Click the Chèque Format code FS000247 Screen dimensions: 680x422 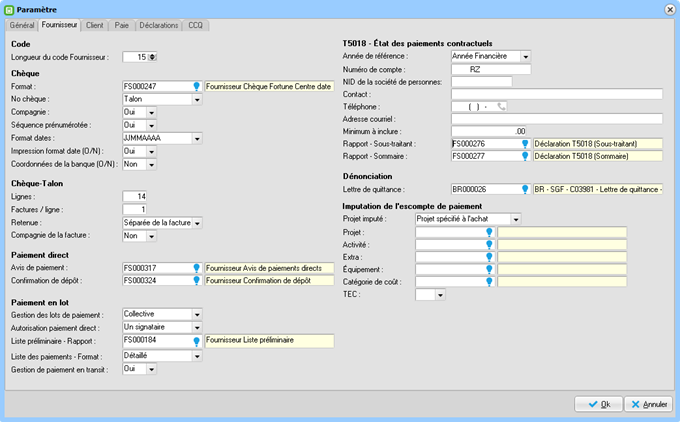pos(140,87)
